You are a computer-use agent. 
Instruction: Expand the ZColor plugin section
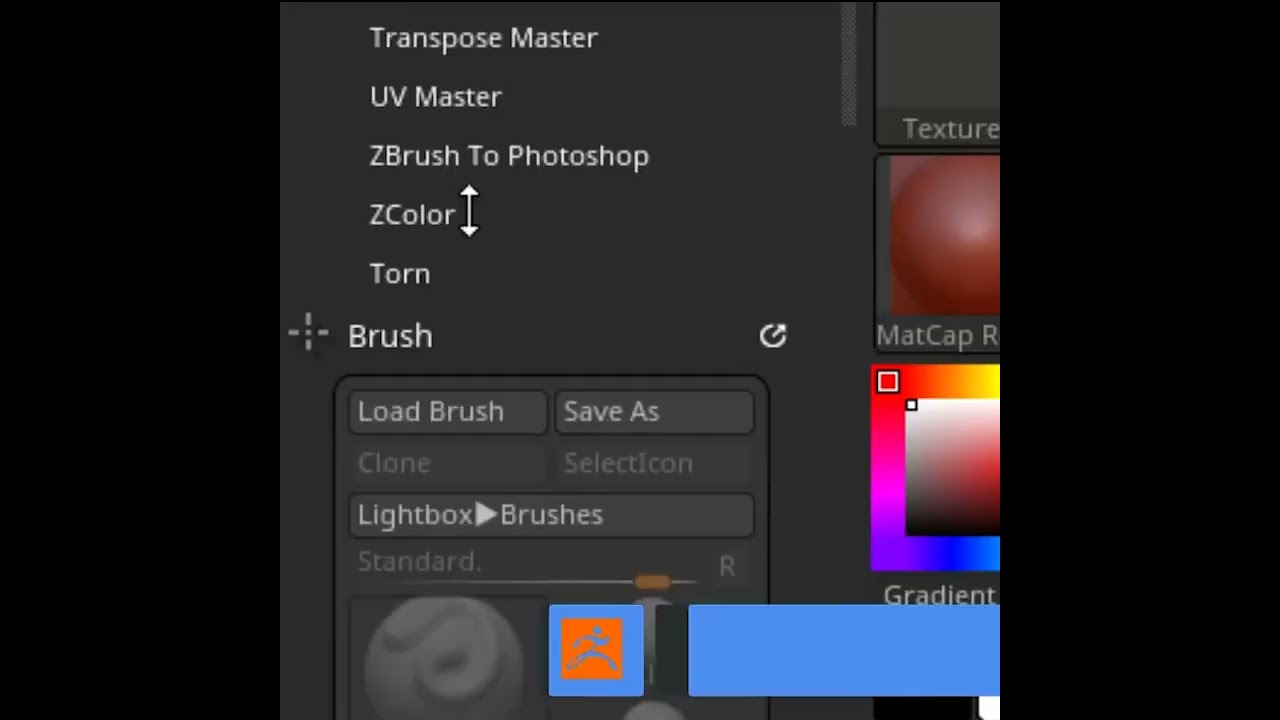tap(412, 215)
